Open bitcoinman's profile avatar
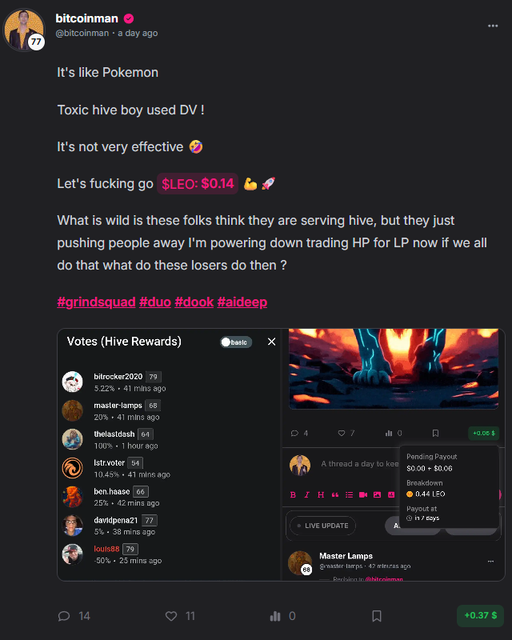The image size is (512, 640). [x=24, y=30]
